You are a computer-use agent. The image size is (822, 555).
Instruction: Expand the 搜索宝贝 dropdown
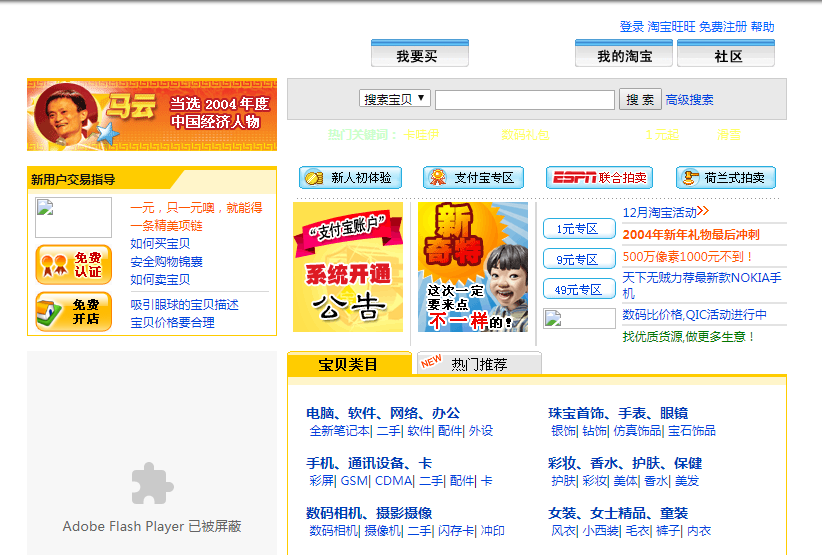395,99
